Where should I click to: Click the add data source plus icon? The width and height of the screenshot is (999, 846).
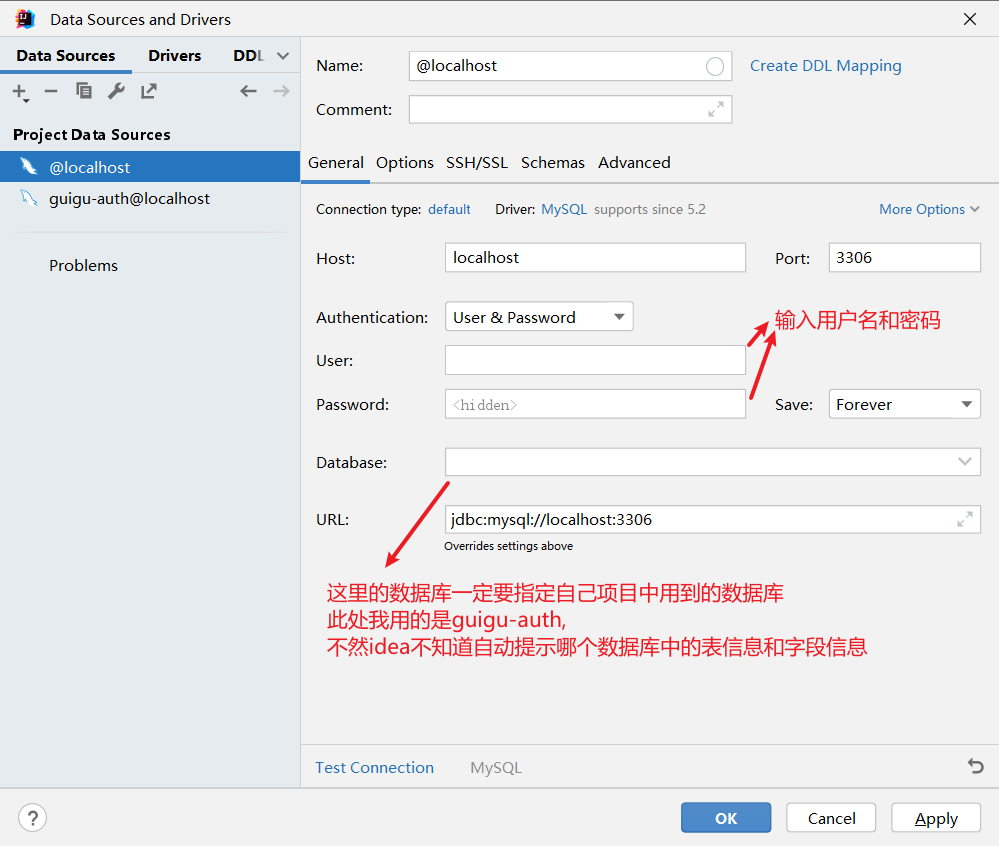[x=19, y=91]
